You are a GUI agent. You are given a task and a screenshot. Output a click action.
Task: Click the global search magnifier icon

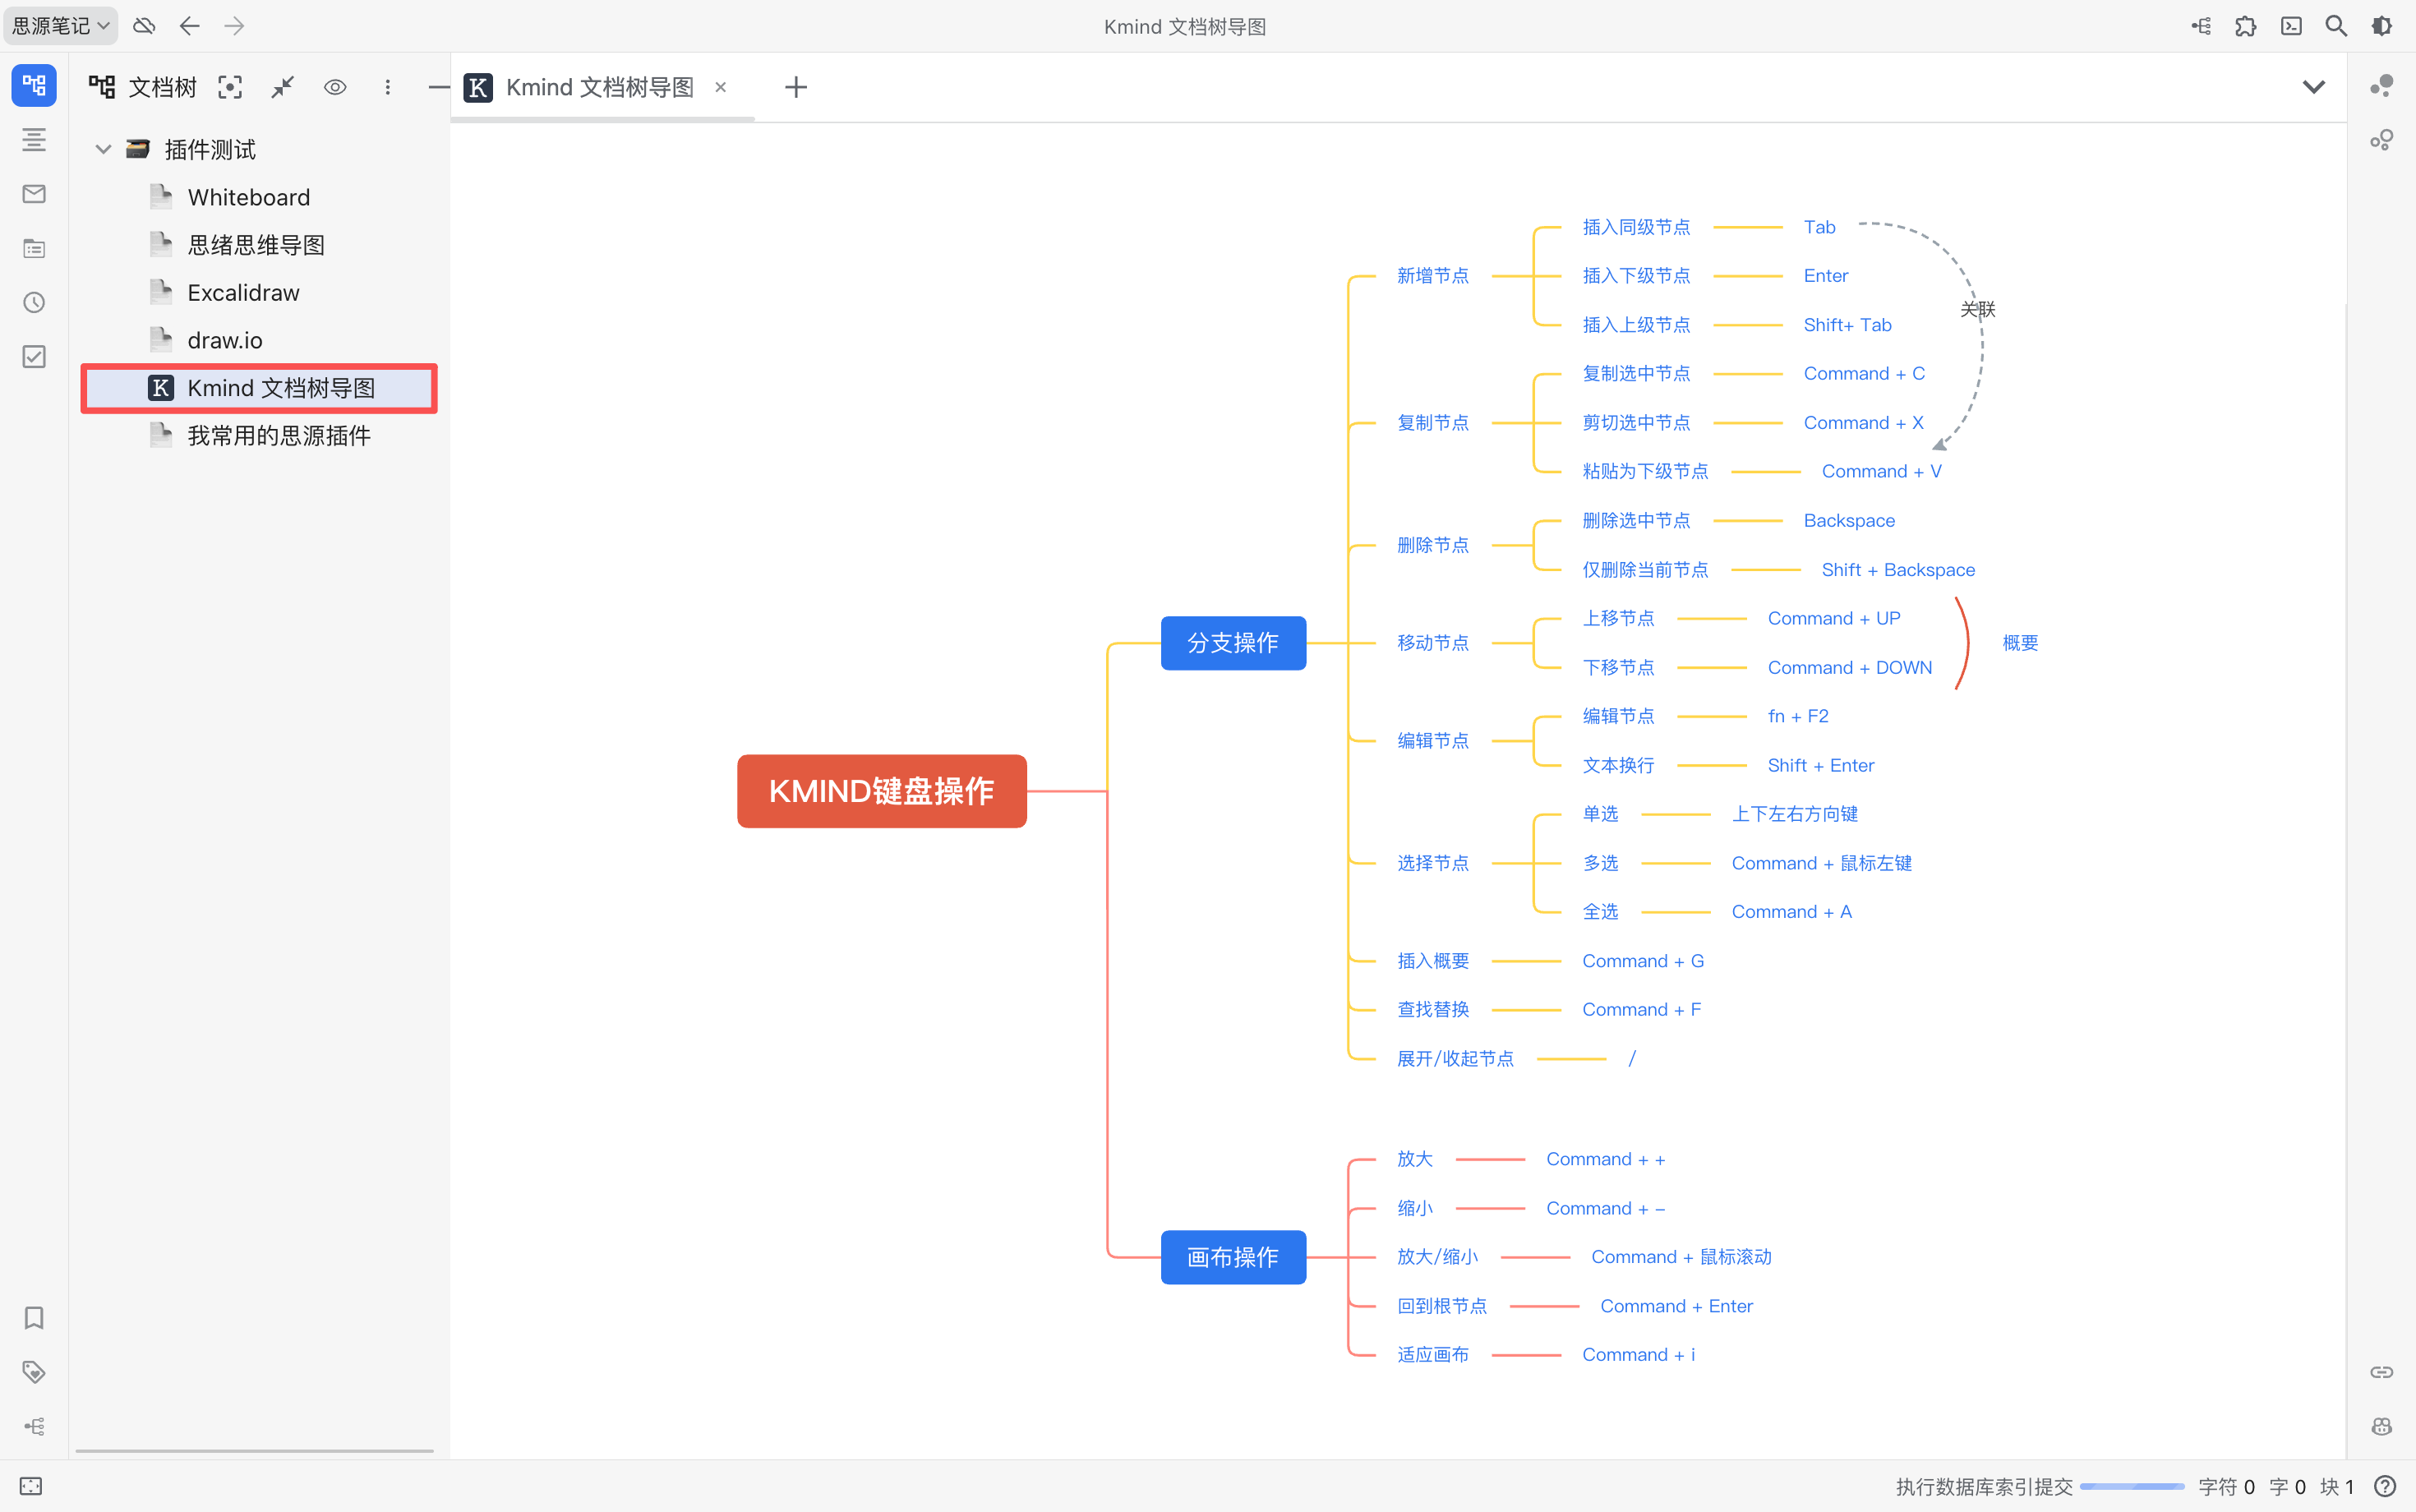[x=2336, y=26]
